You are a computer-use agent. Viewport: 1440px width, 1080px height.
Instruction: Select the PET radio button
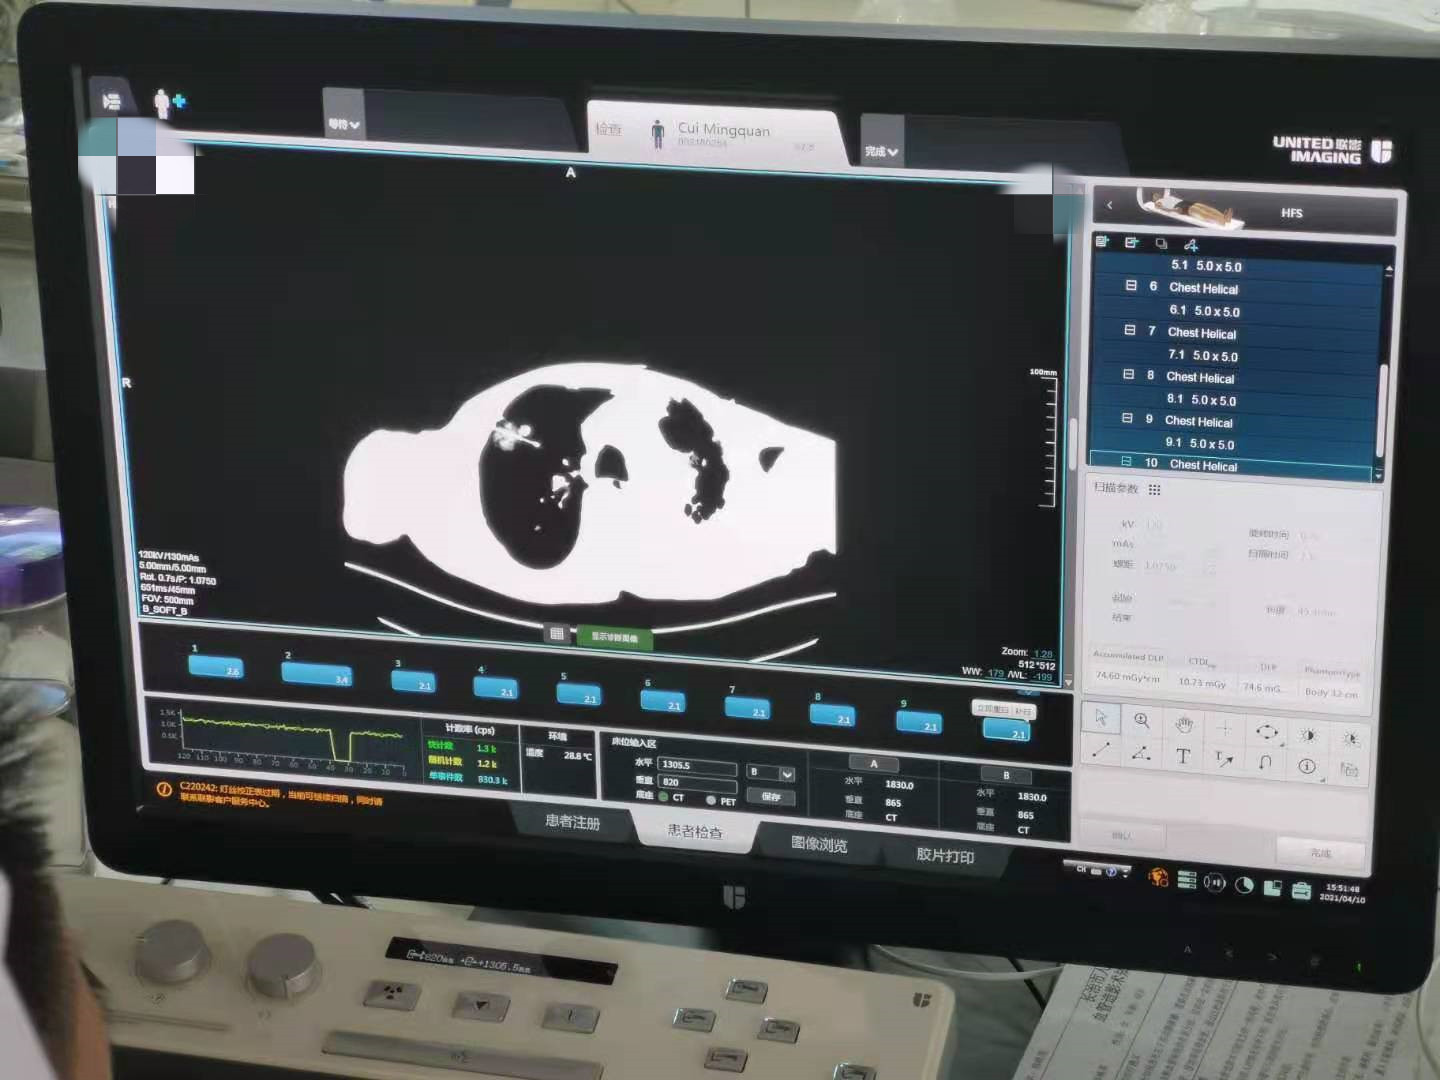click(711, 800)
